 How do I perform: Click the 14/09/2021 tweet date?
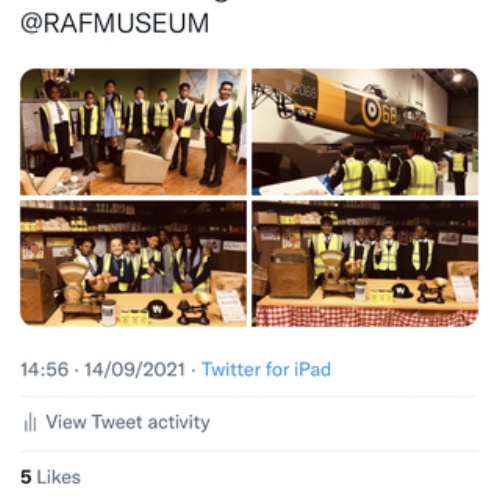click(135, 369)
